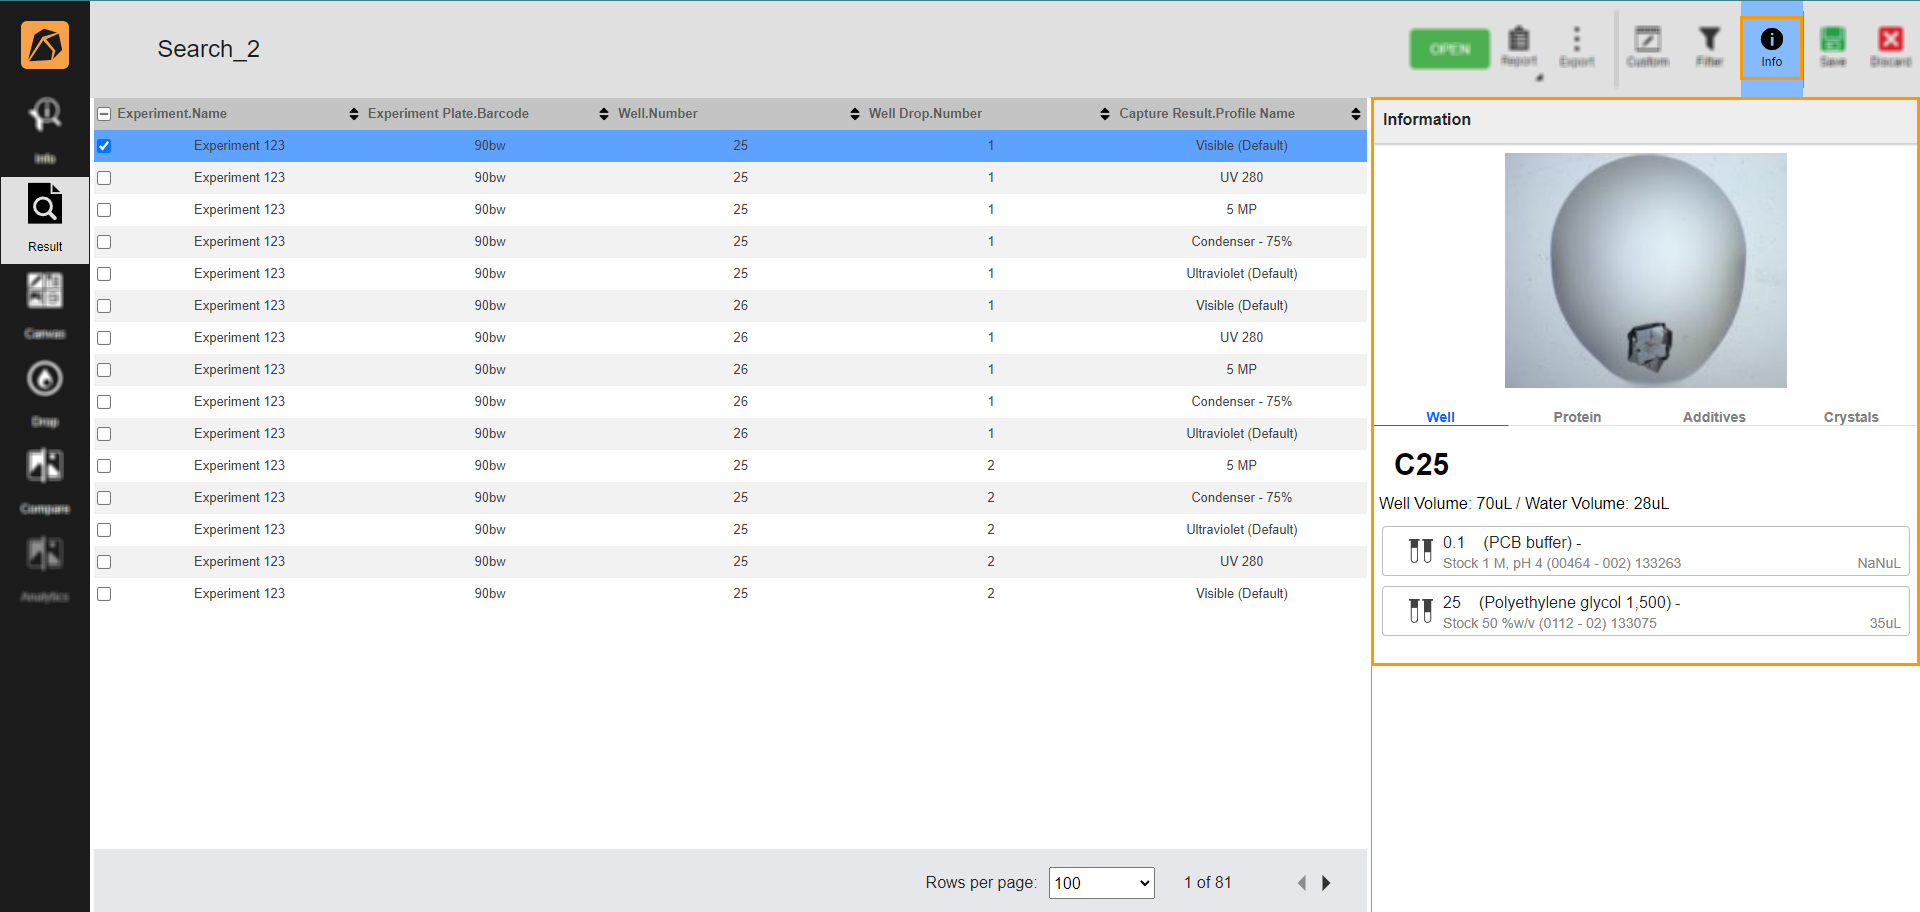Switch to the Protein tab
The image size is (1920, 912).
point(1577,417)
